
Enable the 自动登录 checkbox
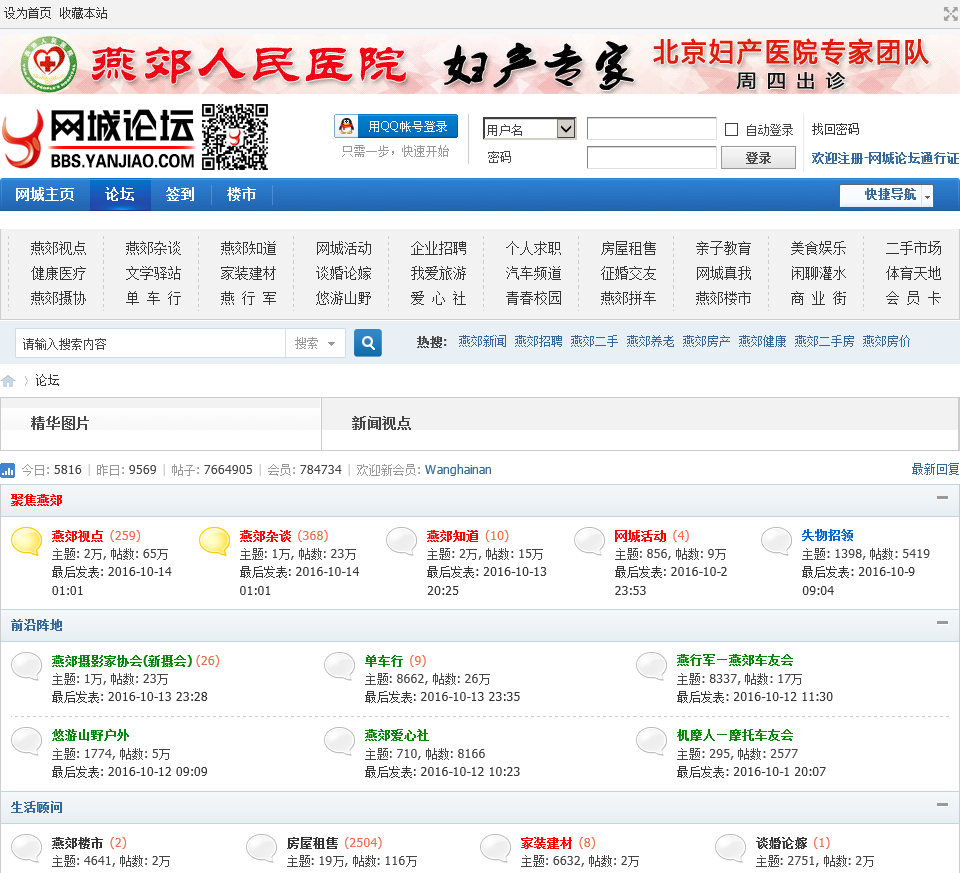(x=731, y=129)
